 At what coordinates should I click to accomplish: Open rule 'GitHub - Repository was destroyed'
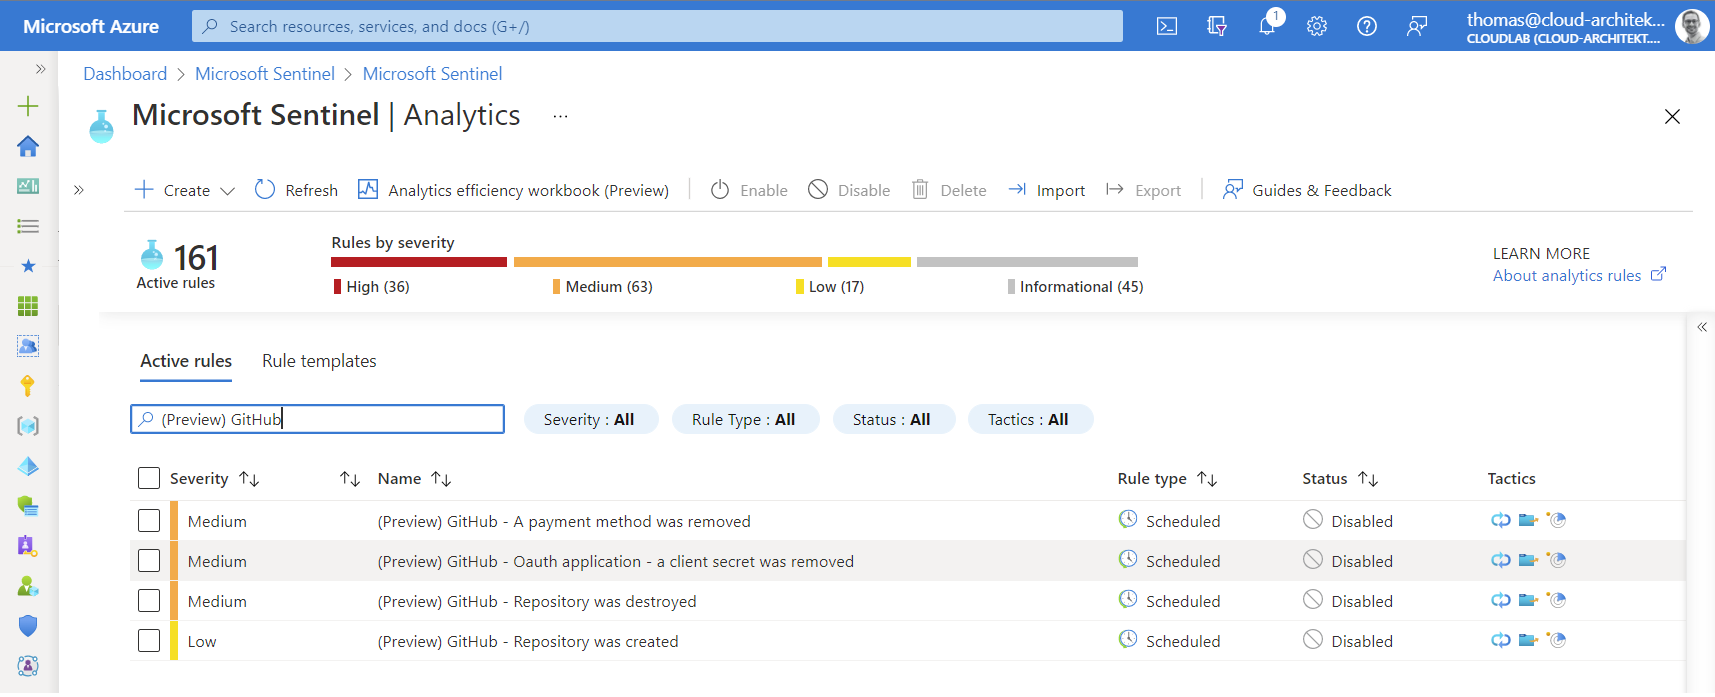point(537,601)
